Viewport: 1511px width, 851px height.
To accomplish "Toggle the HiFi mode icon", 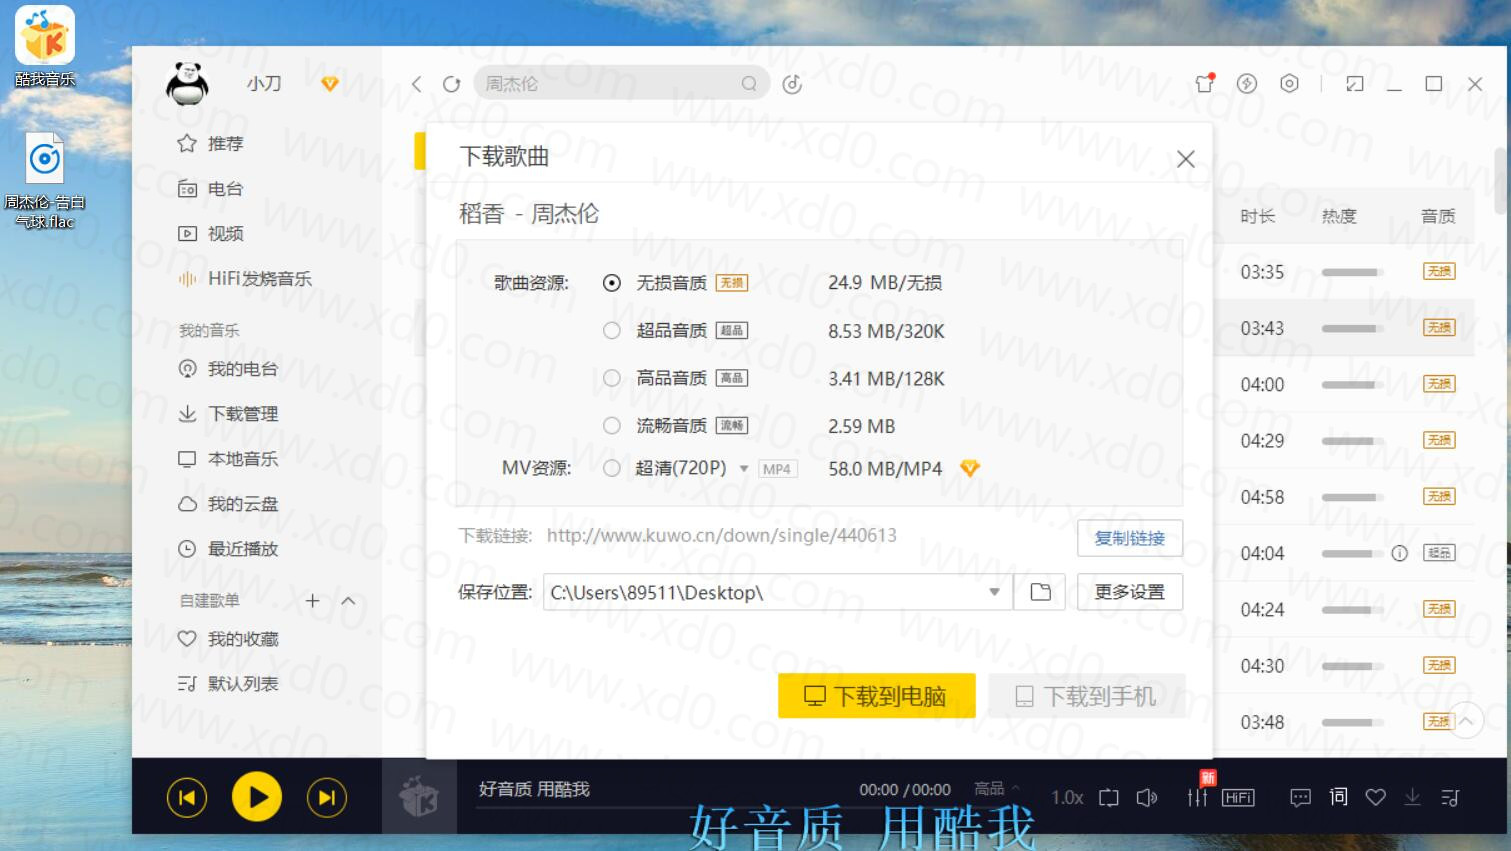I will [1238, 798].
